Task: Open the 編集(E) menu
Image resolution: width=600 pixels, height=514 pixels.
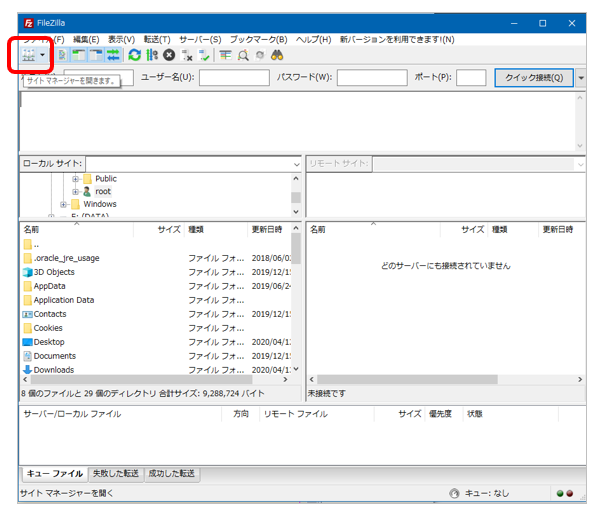Action: tap(86, 39)
